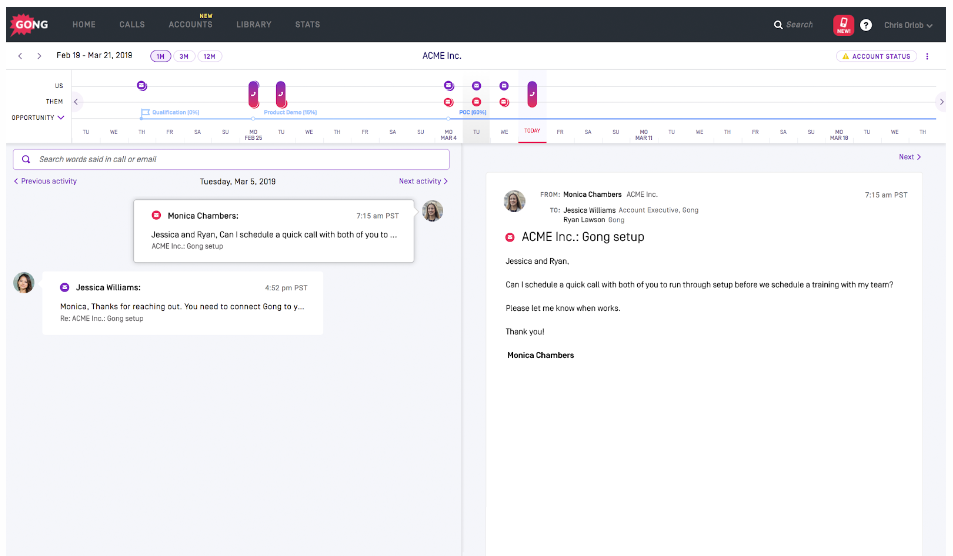Open Account Status warning button
The image size is (953, 556).
coord(876,57)
